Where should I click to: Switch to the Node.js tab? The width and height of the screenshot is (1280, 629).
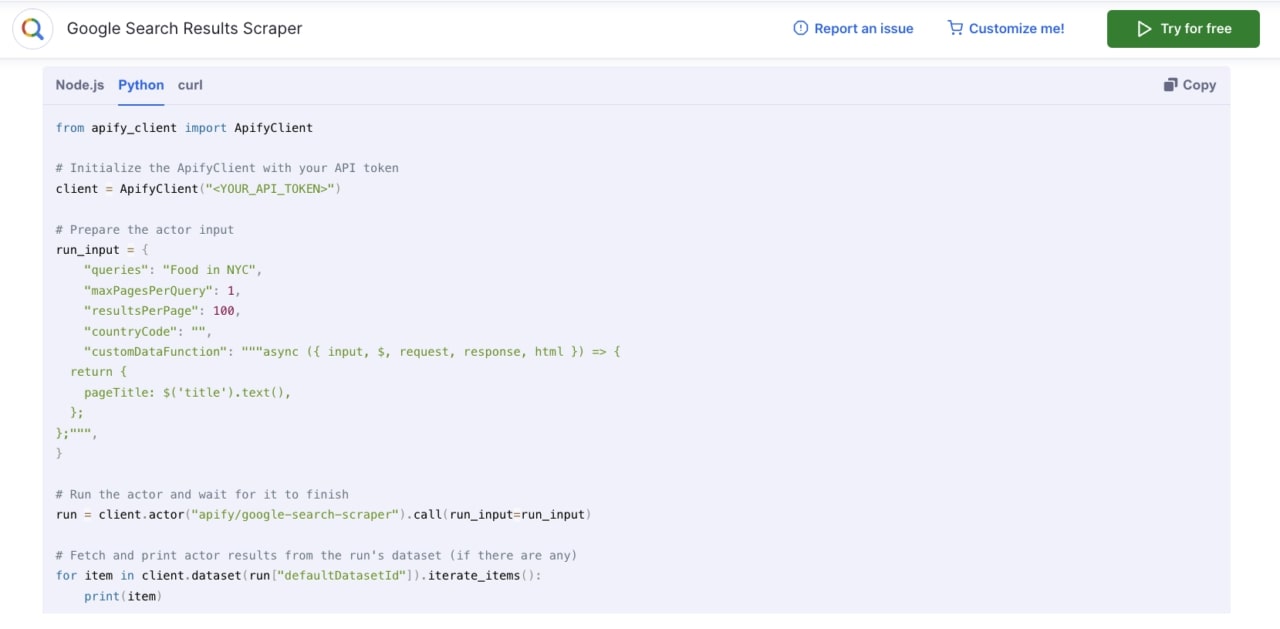(x=79, y=85)
